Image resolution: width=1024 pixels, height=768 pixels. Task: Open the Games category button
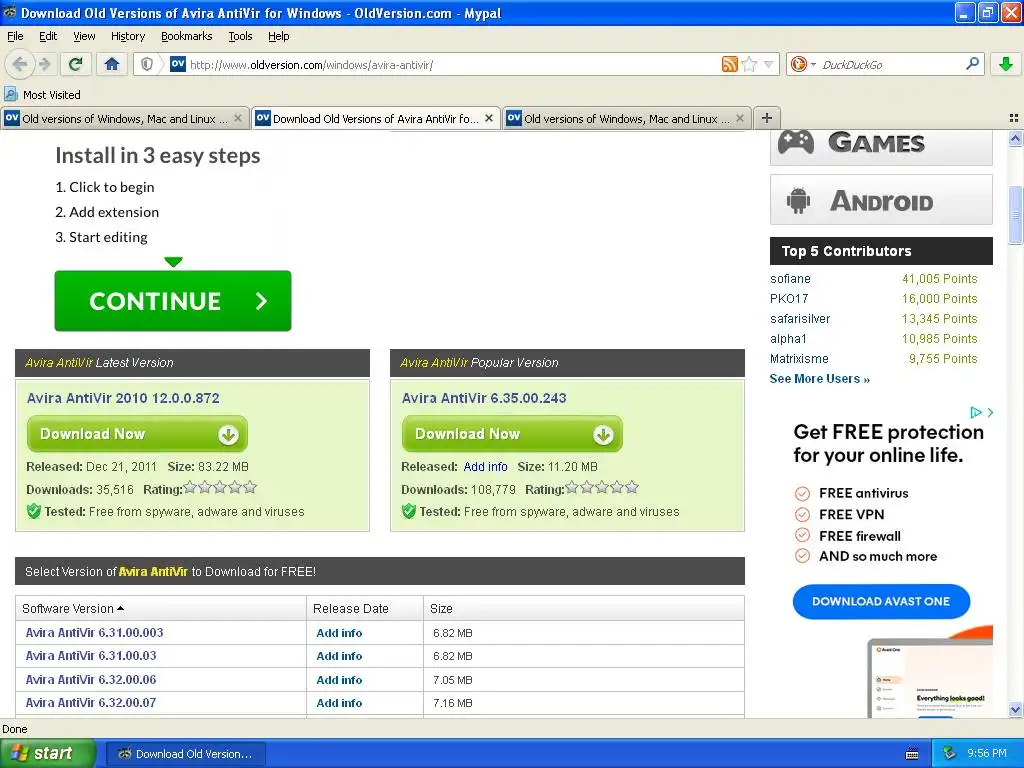click(881, 146)
